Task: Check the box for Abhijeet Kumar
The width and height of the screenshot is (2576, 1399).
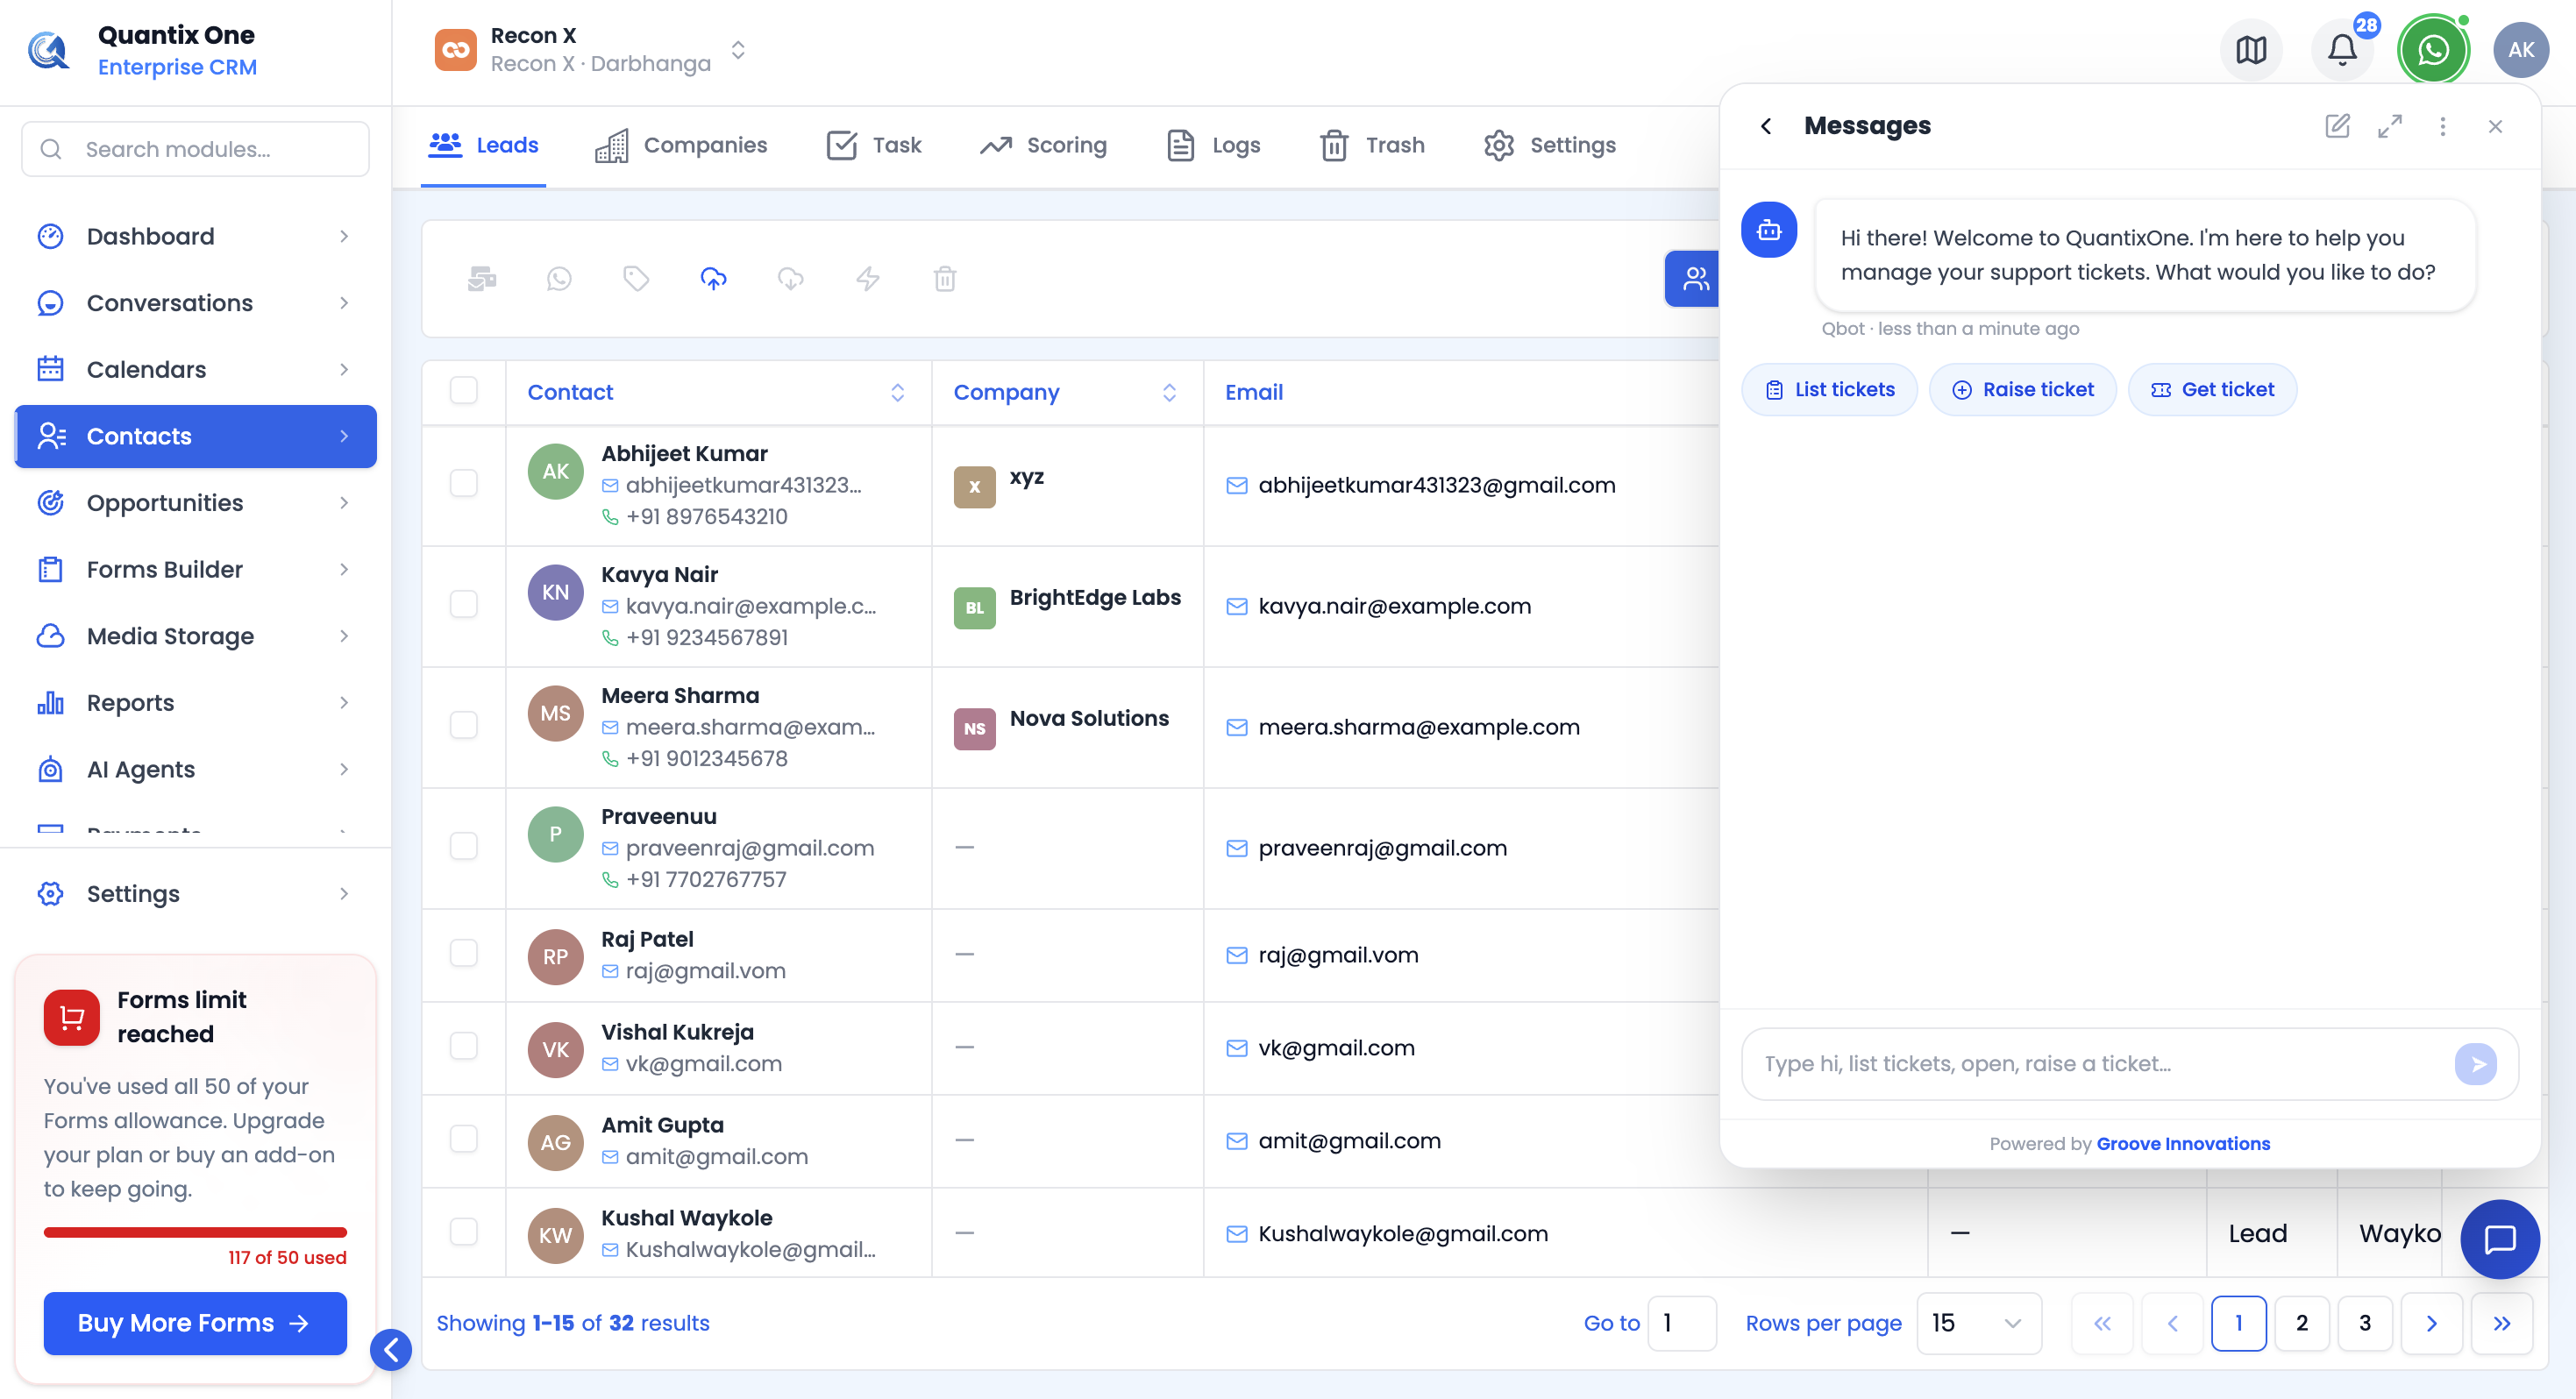Action: (464, 484)
